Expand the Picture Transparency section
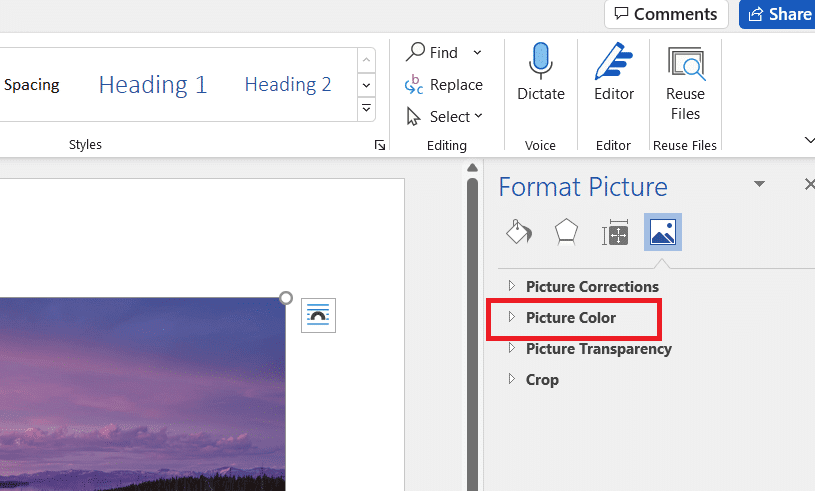The height and width of the screenshot is (491, 815). [598, 349]
